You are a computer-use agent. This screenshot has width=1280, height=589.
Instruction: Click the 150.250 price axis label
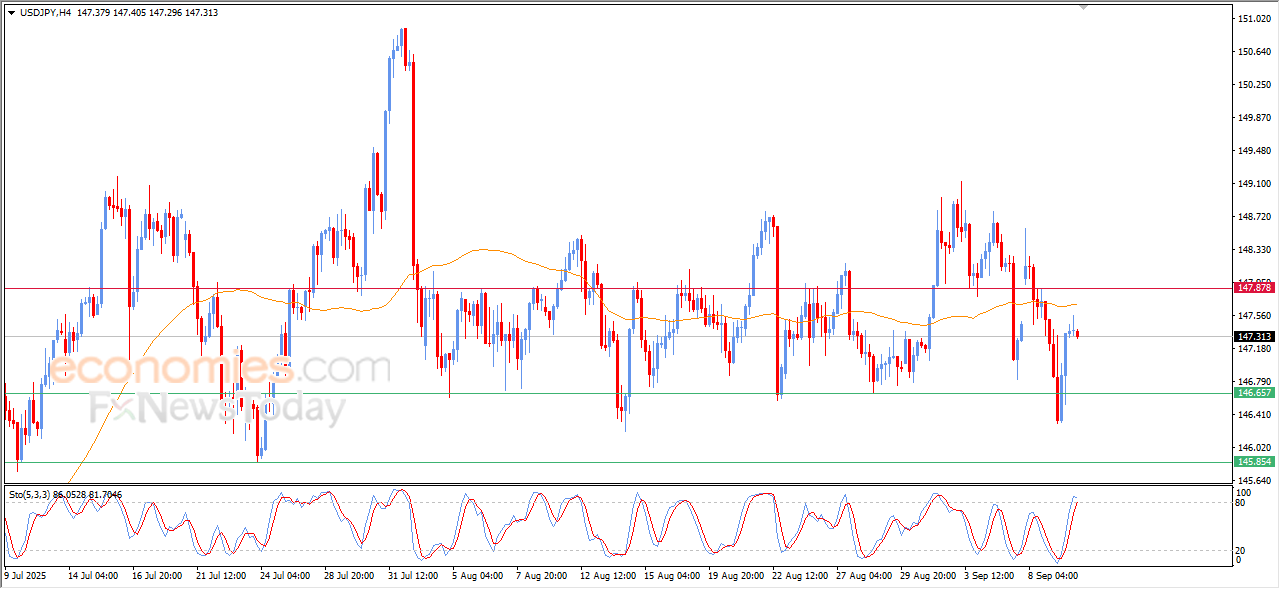[1254, 85]
